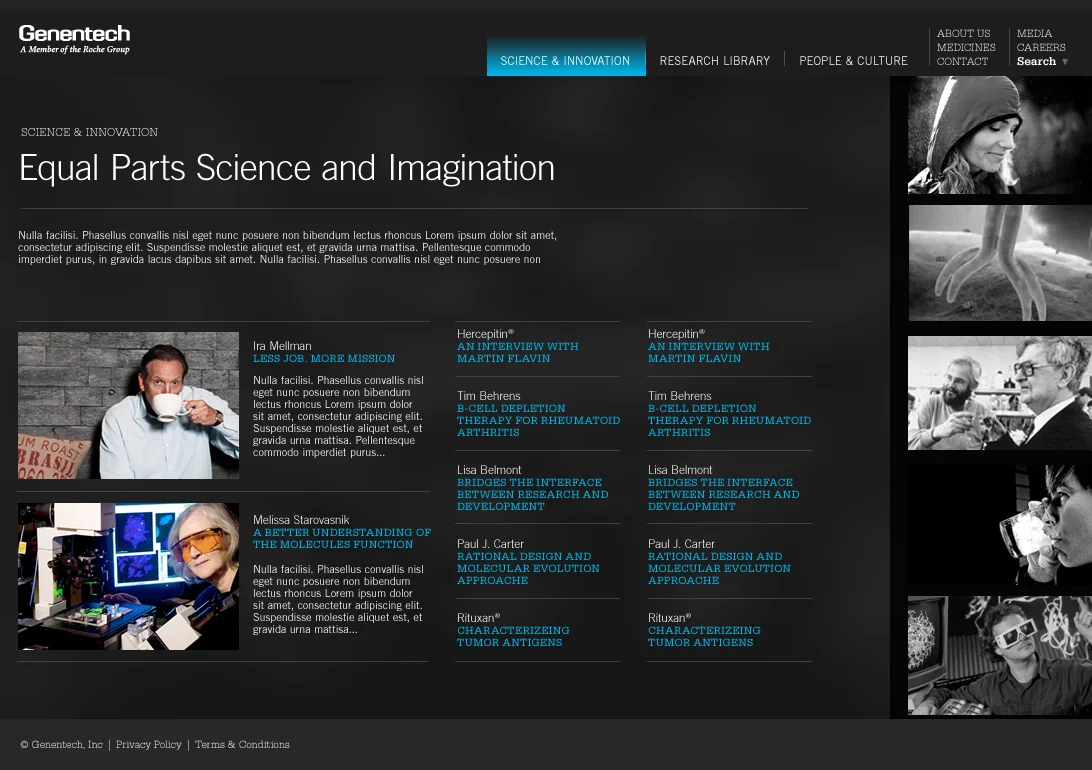
Task: Open the Privacy Policy footer link
Action: [148, 744]
